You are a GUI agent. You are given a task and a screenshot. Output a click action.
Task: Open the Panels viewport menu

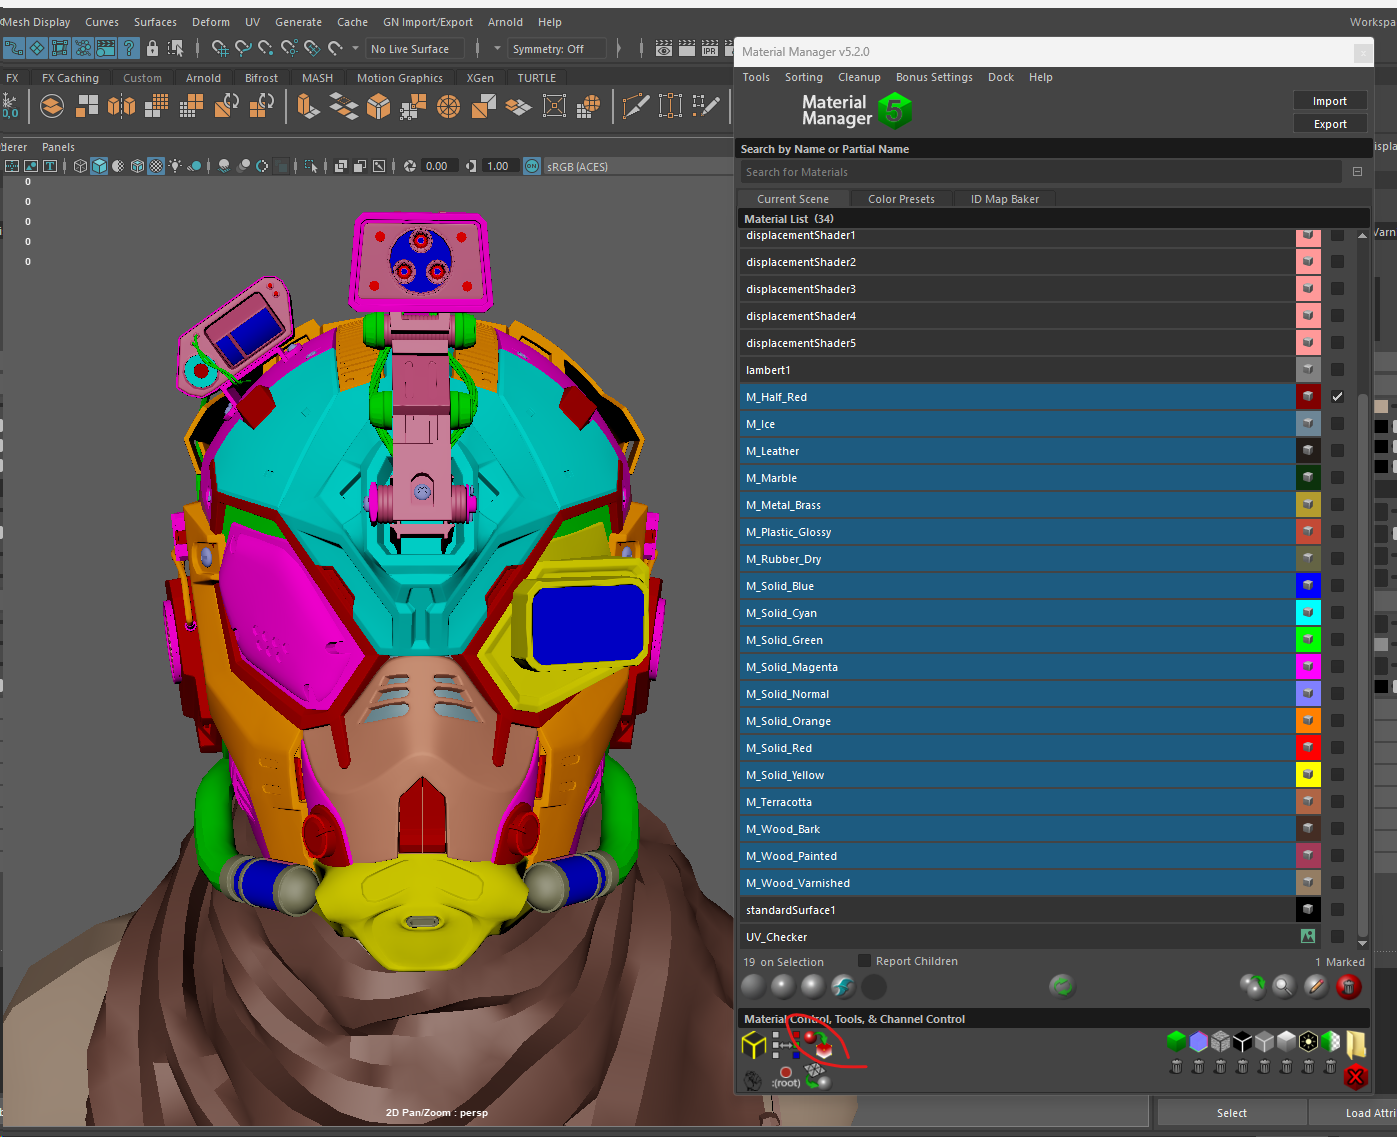(58, 147)
